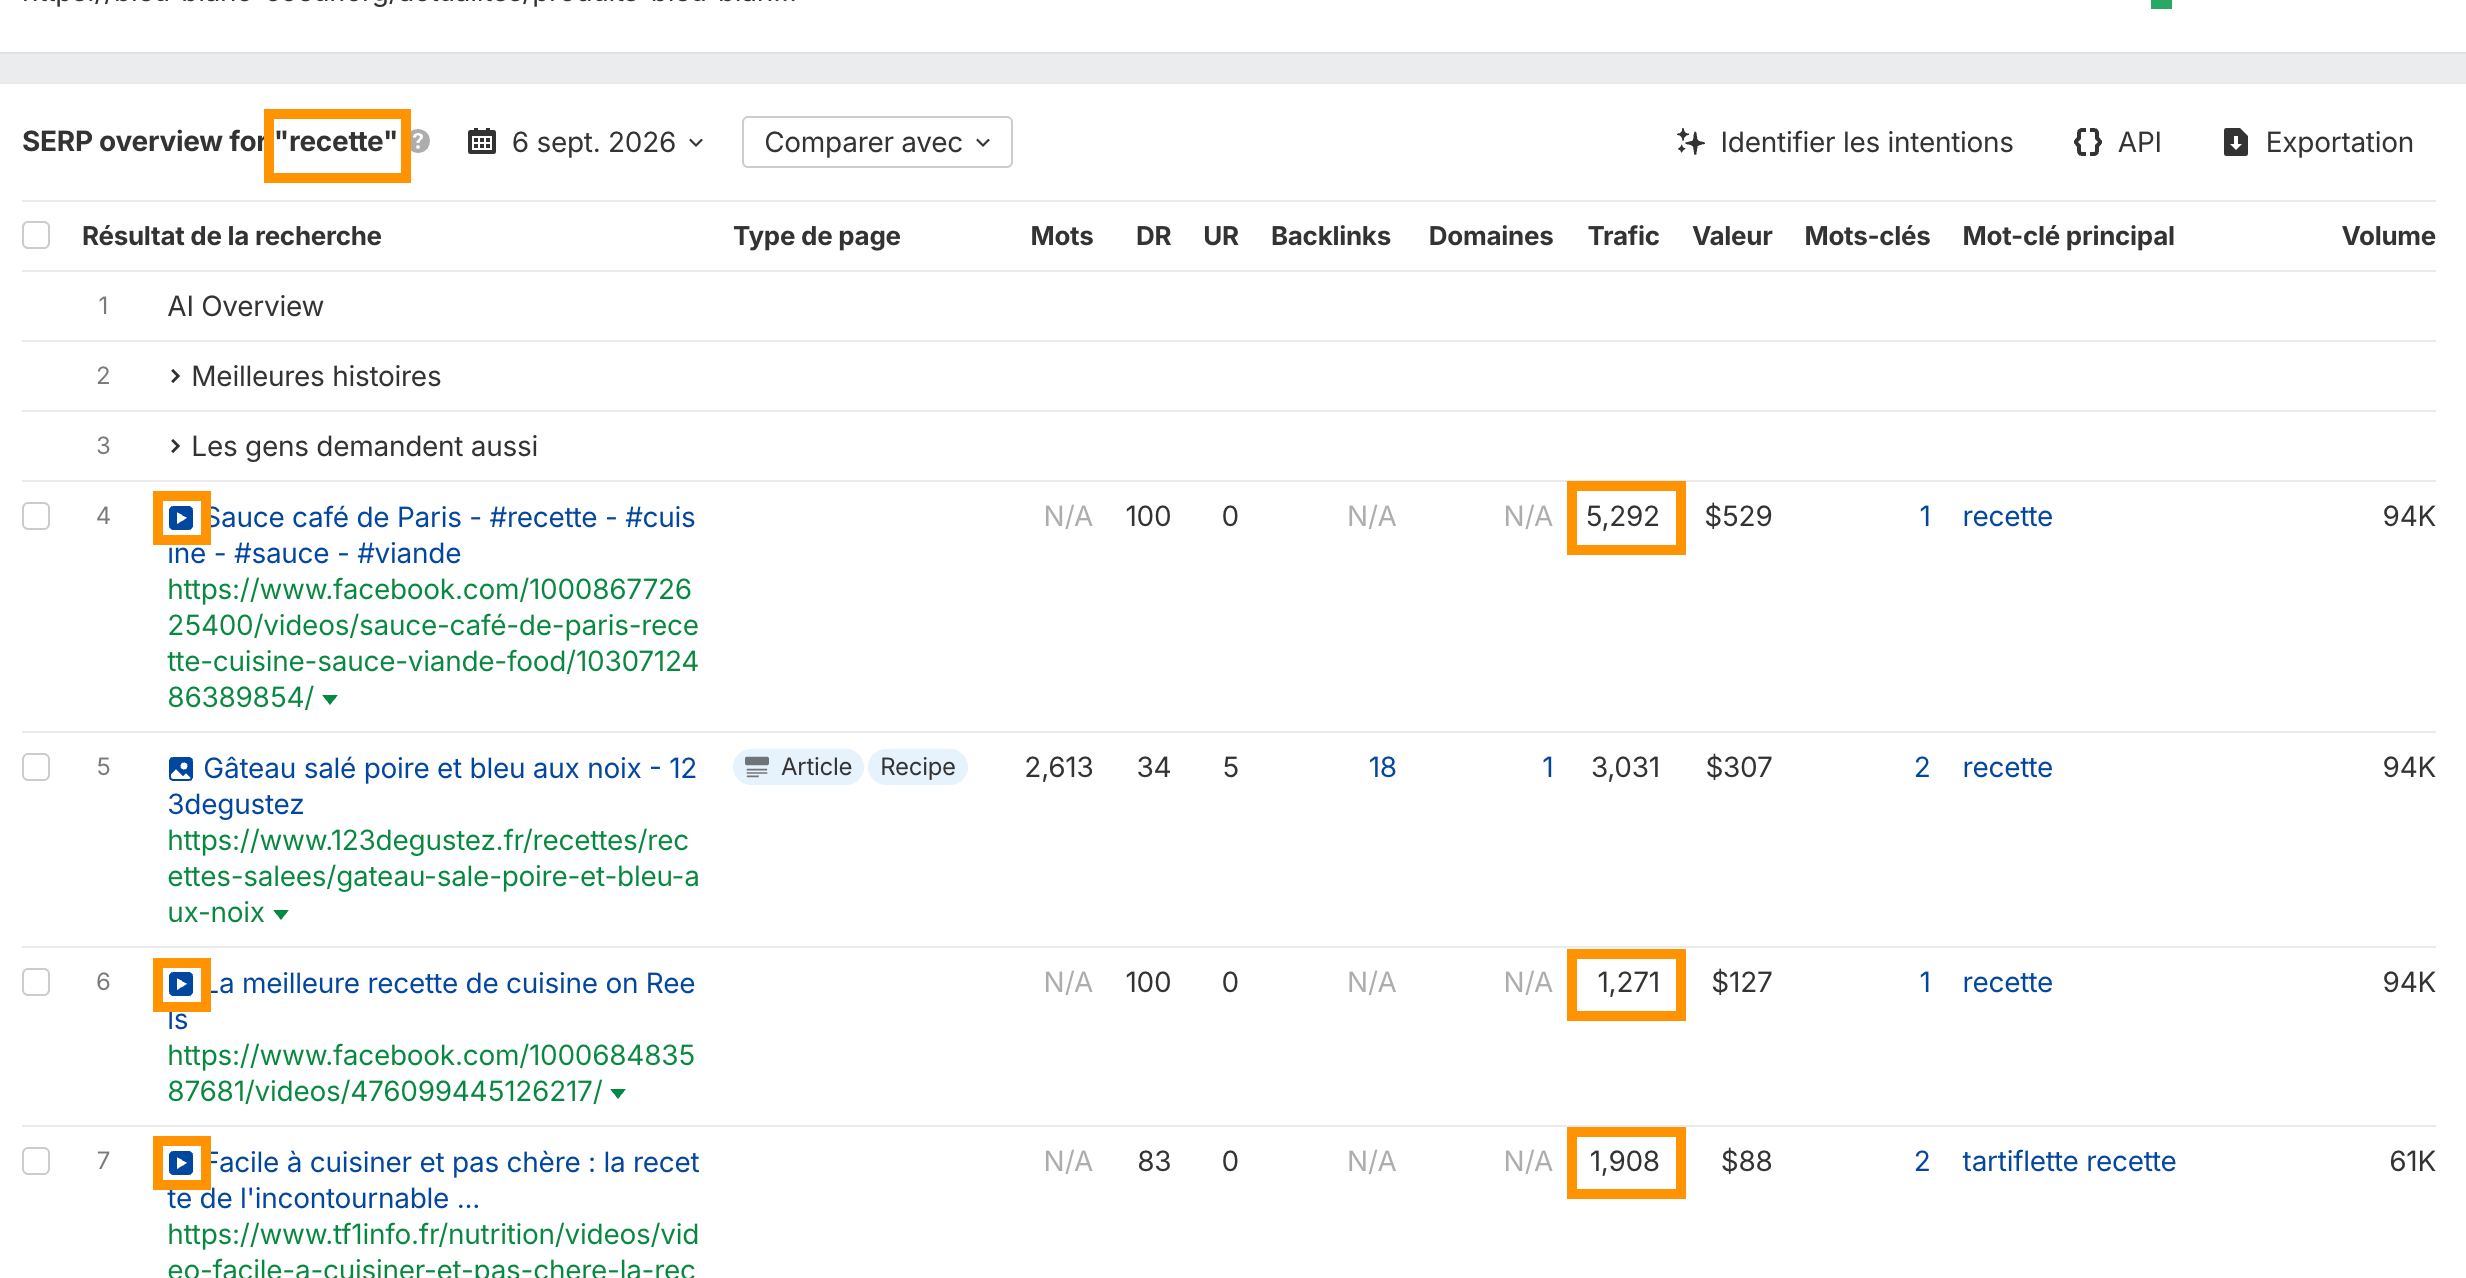Expand the Les gens demandent aussi row

click(x=175, y=446)
